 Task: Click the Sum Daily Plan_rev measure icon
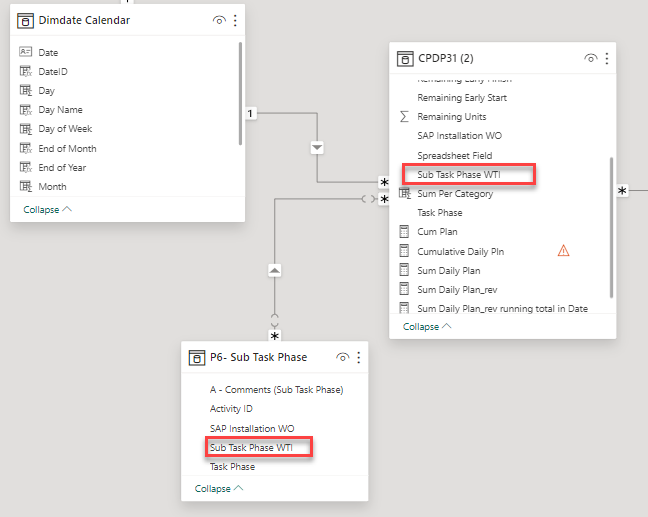tap(404, 289)
